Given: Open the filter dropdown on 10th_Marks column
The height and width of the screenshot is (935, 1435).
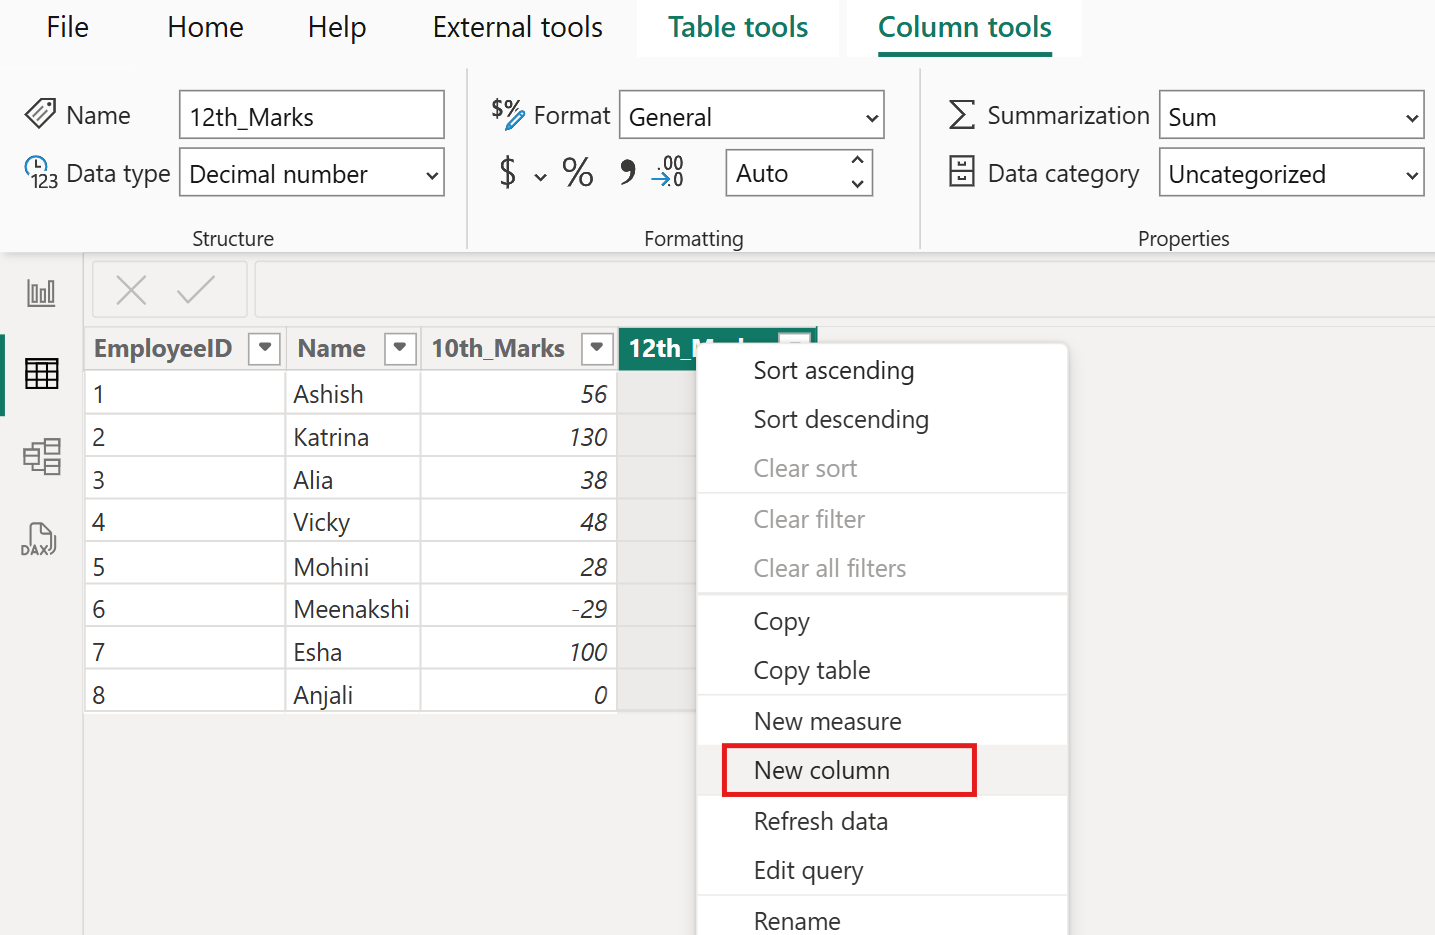Looking at the screenshot, I should pos(596,348).
